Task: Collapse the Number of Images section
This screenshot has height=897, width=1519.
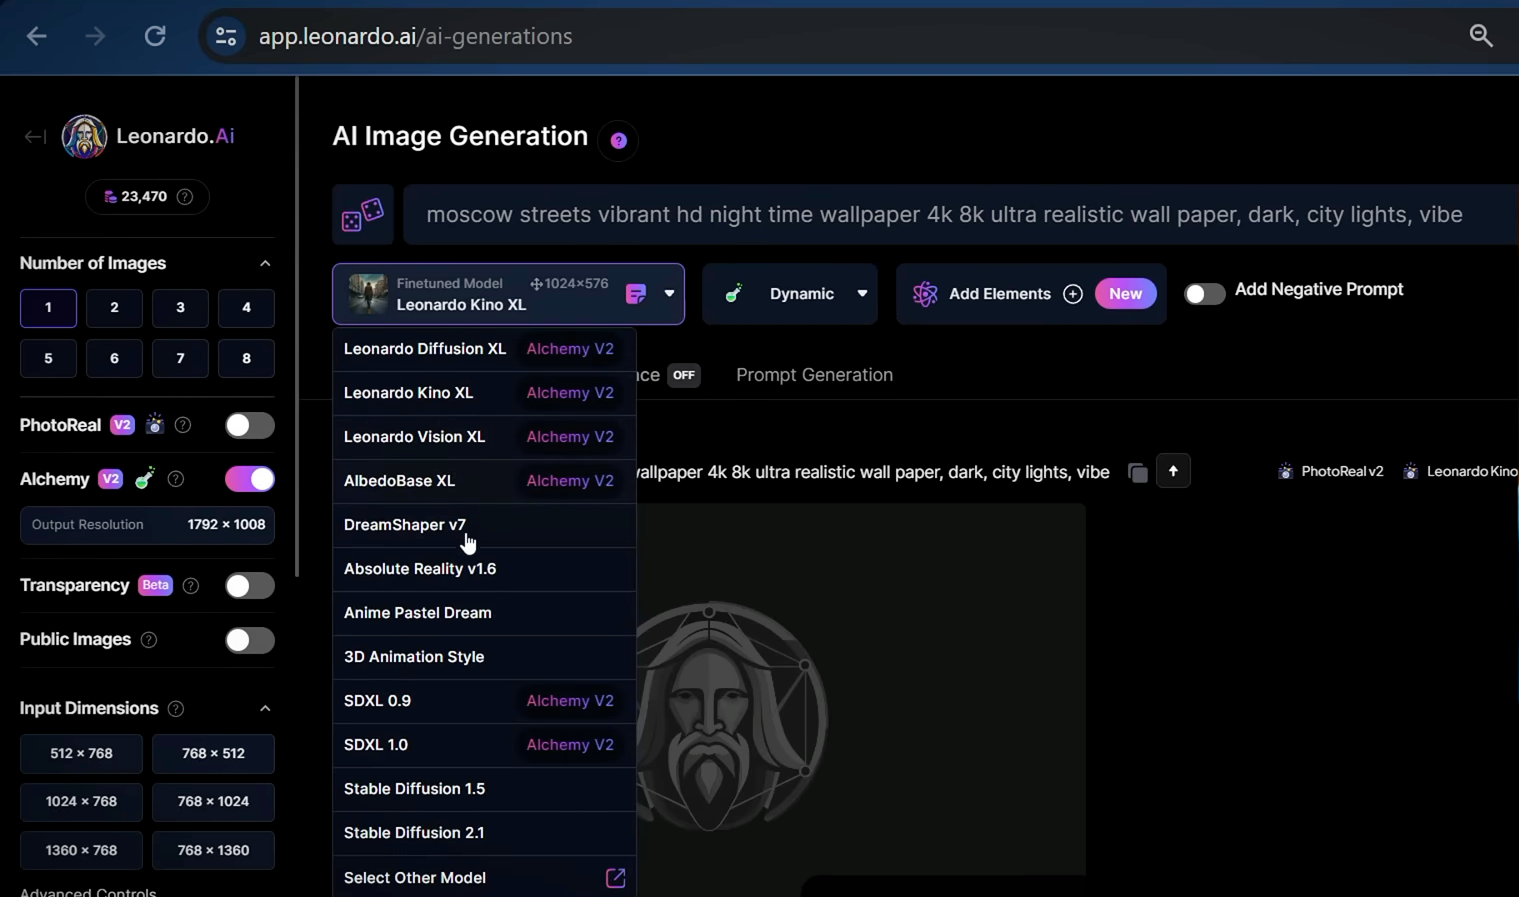Action: click(265, 264)
